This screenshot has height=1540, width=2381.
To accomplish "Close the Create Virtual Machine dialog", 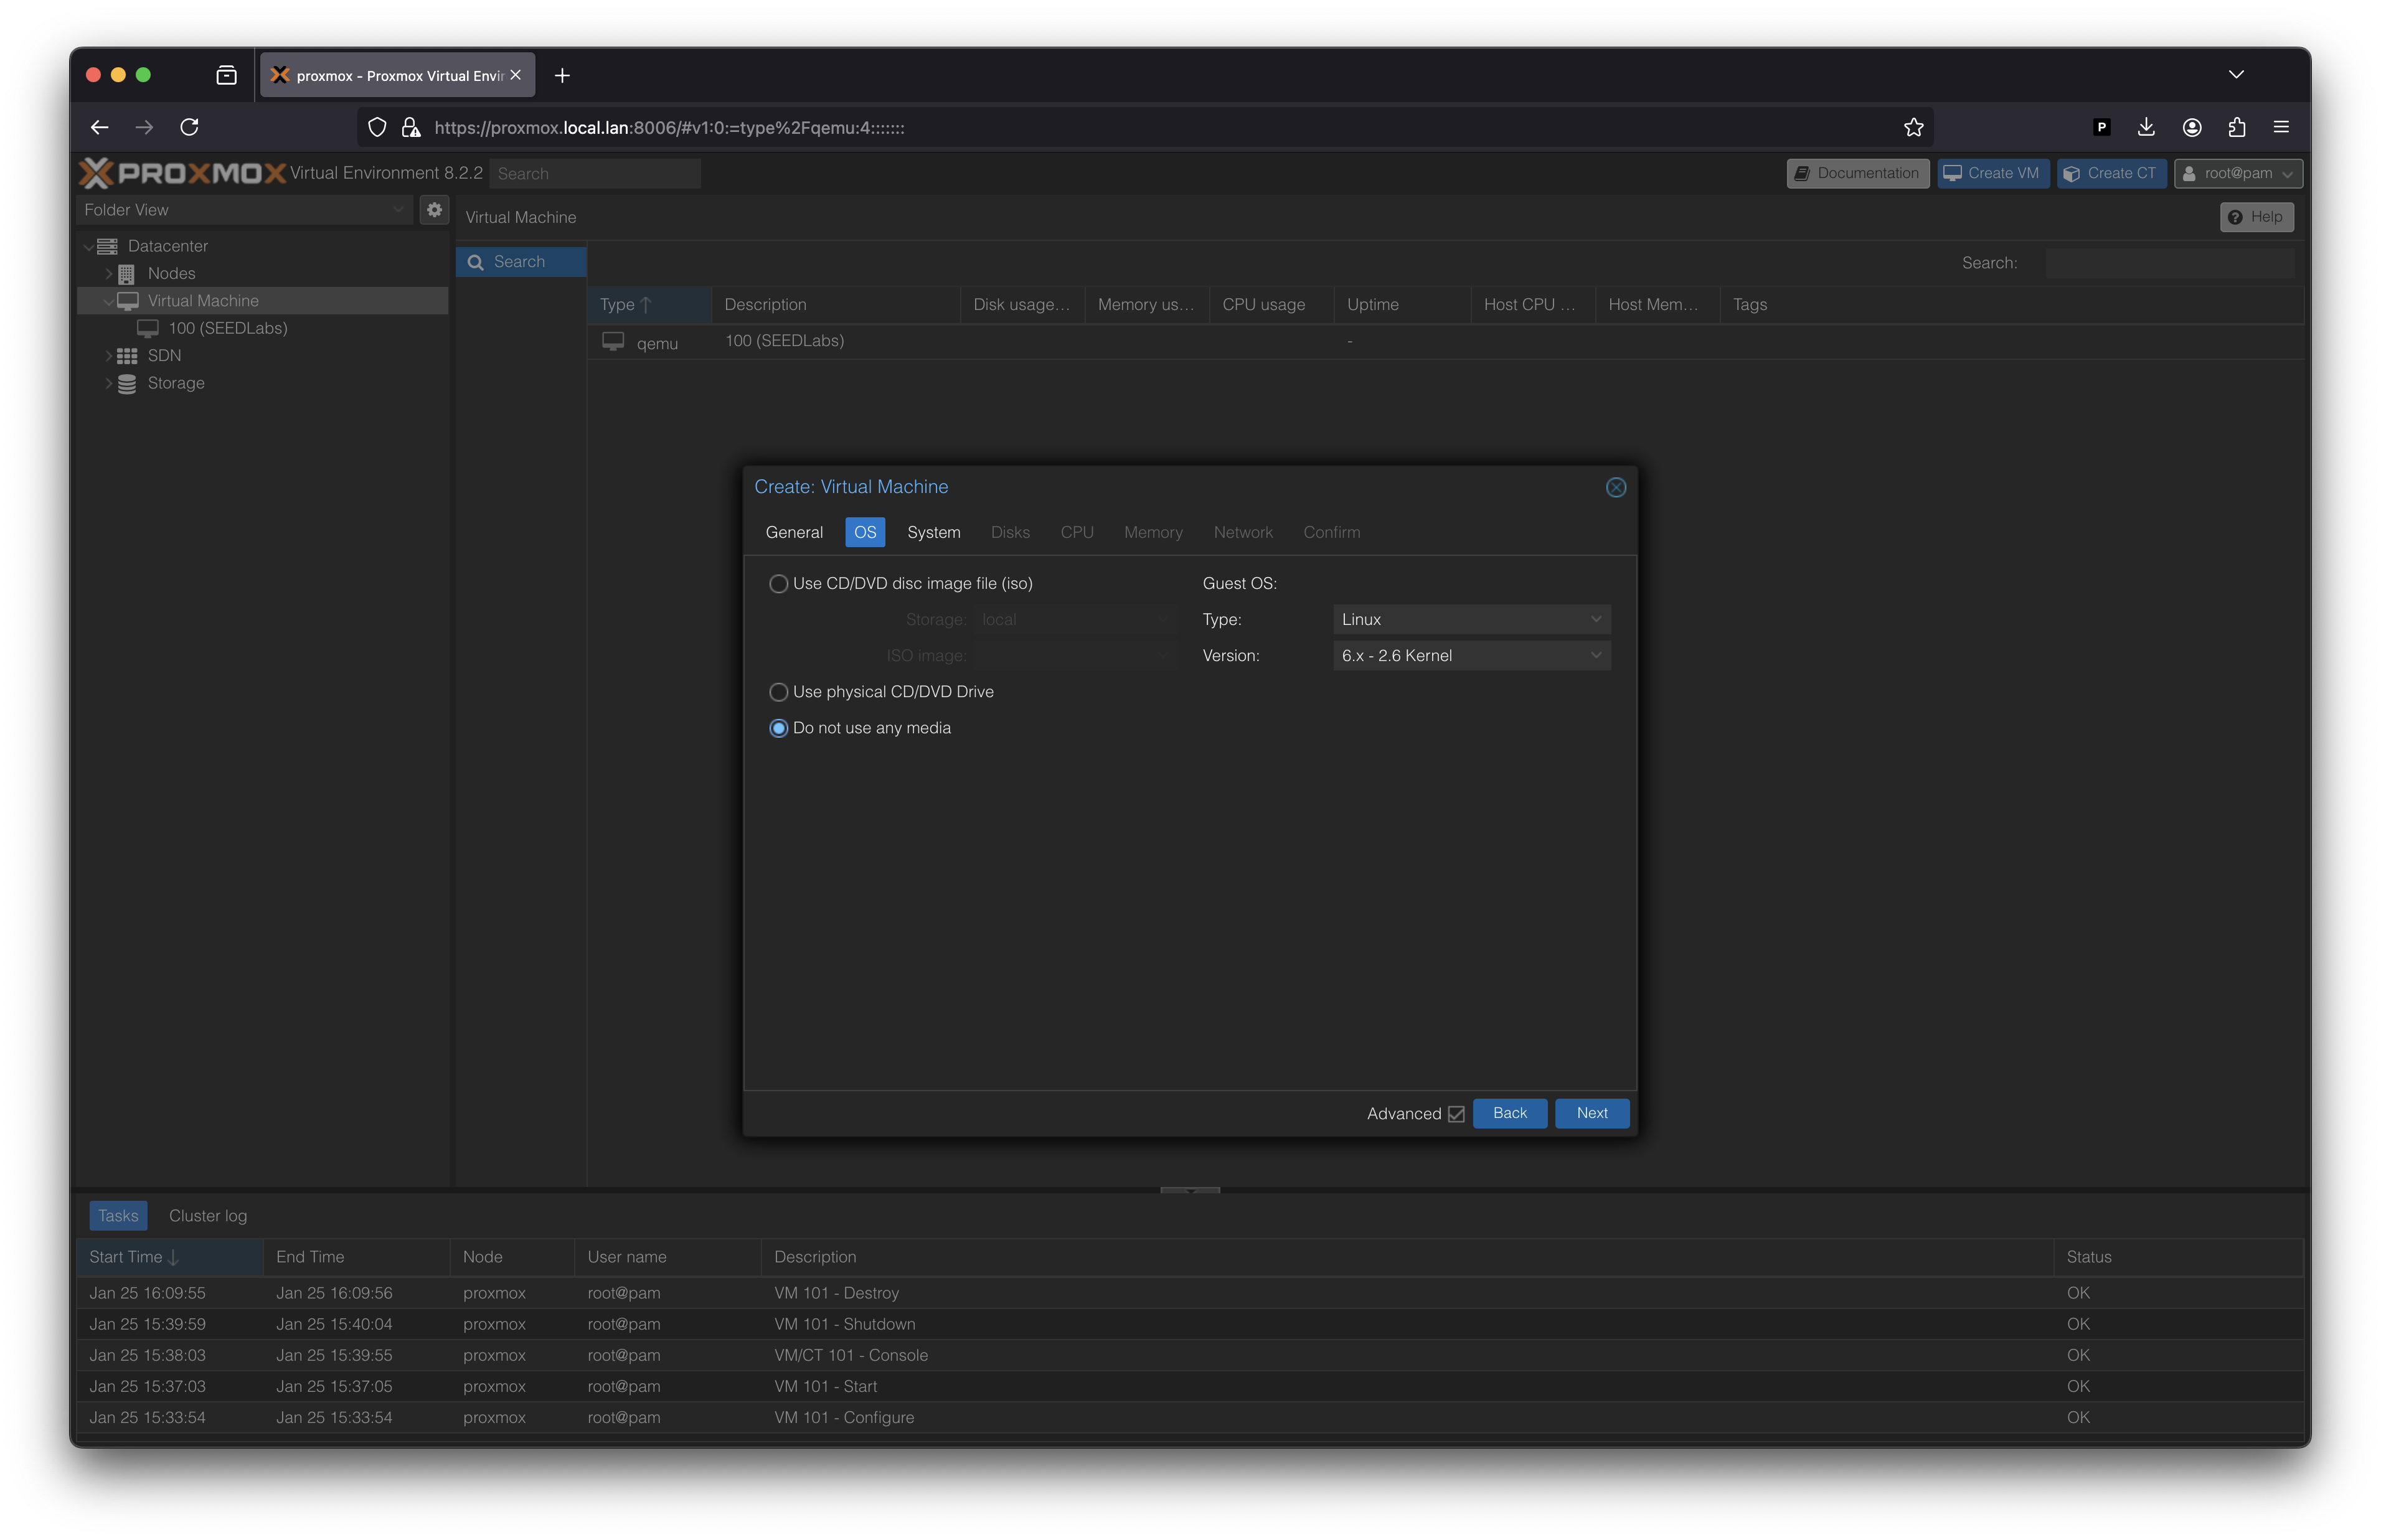I will 1615,487.
